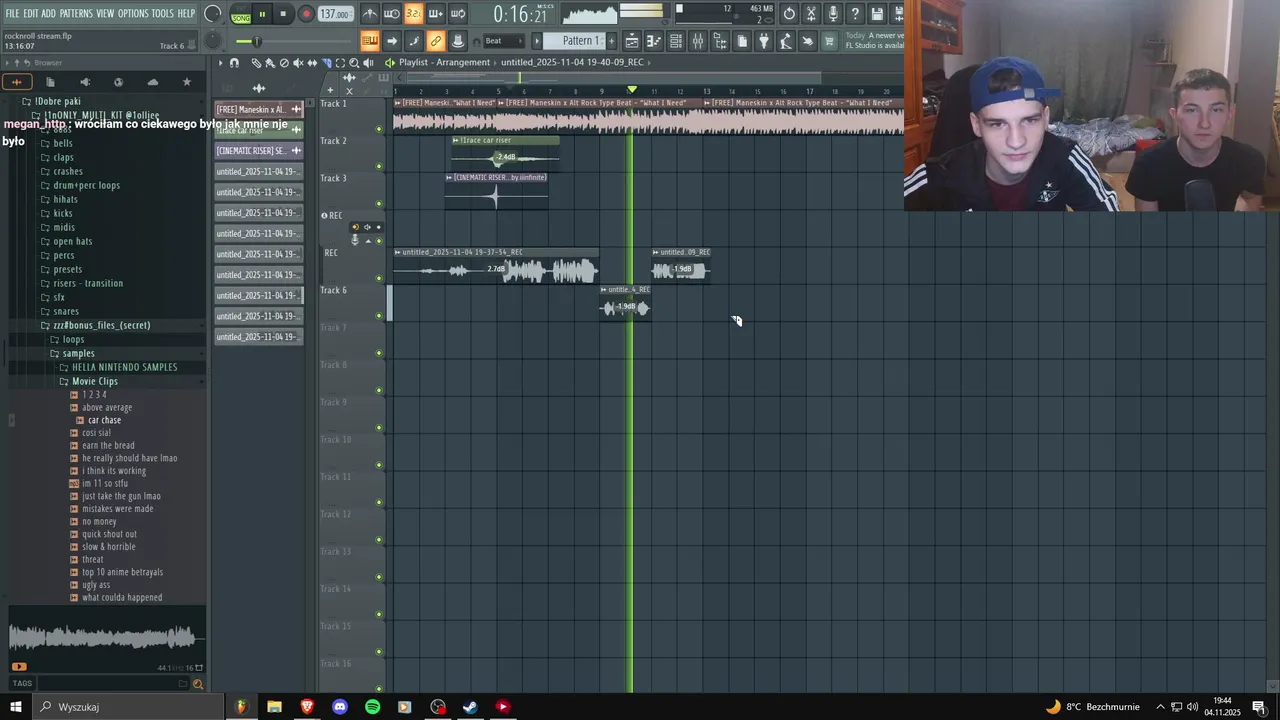
Task: Toggle blend recording overdub icon
Action: click(x=436, y=14)
